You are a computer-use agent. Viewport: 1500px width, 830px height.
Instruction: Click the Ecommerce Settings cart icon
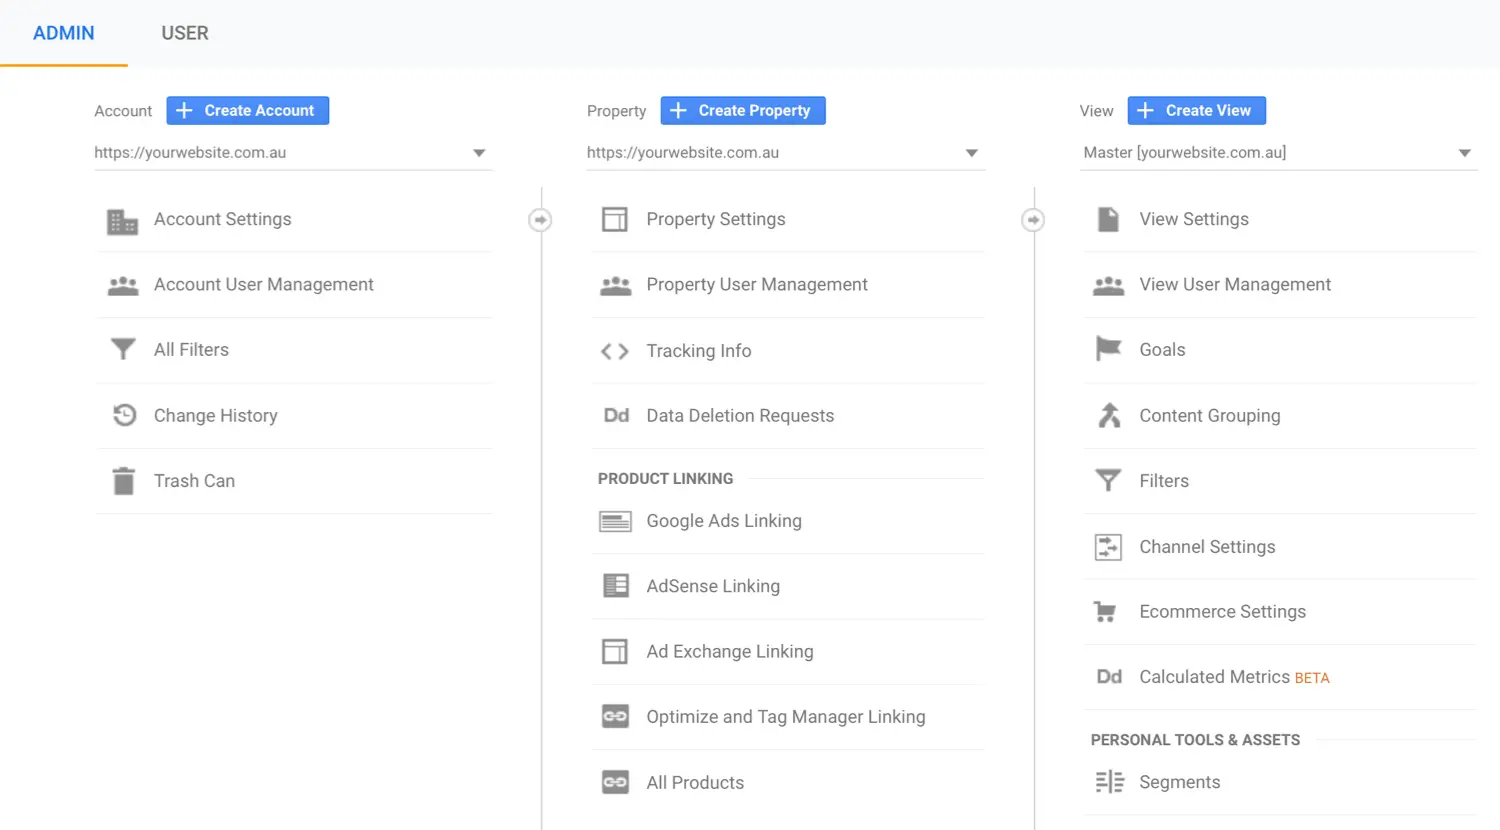[1105, 612]
